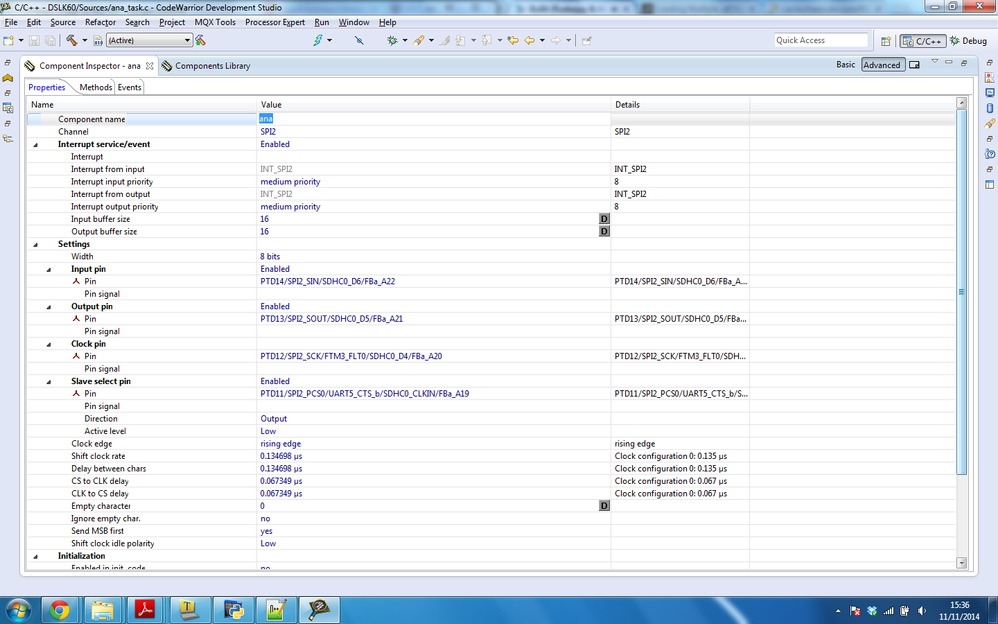Click the Shift clock rate value 0.134698 µs
998x624 pixels.
point(281,456)
